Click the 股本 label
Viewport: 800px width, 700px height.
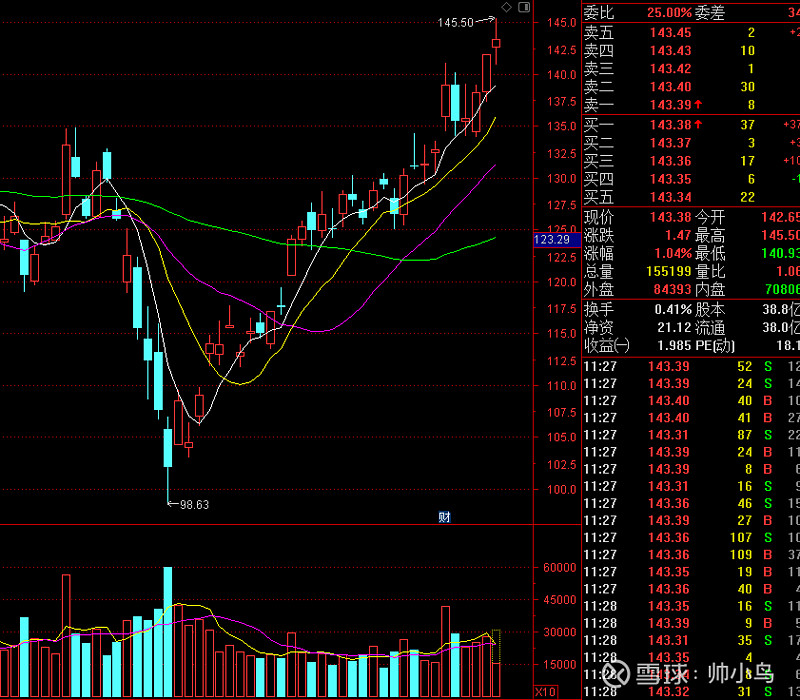tap(710, 310)
